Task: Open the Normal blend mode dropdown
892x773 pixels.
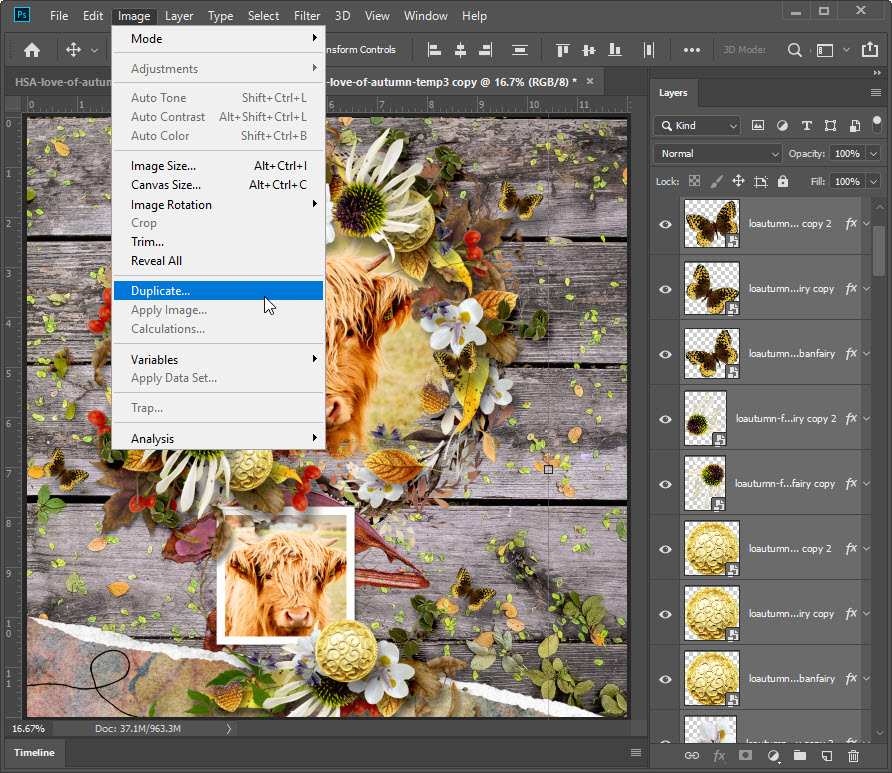Action: point(717,154)
